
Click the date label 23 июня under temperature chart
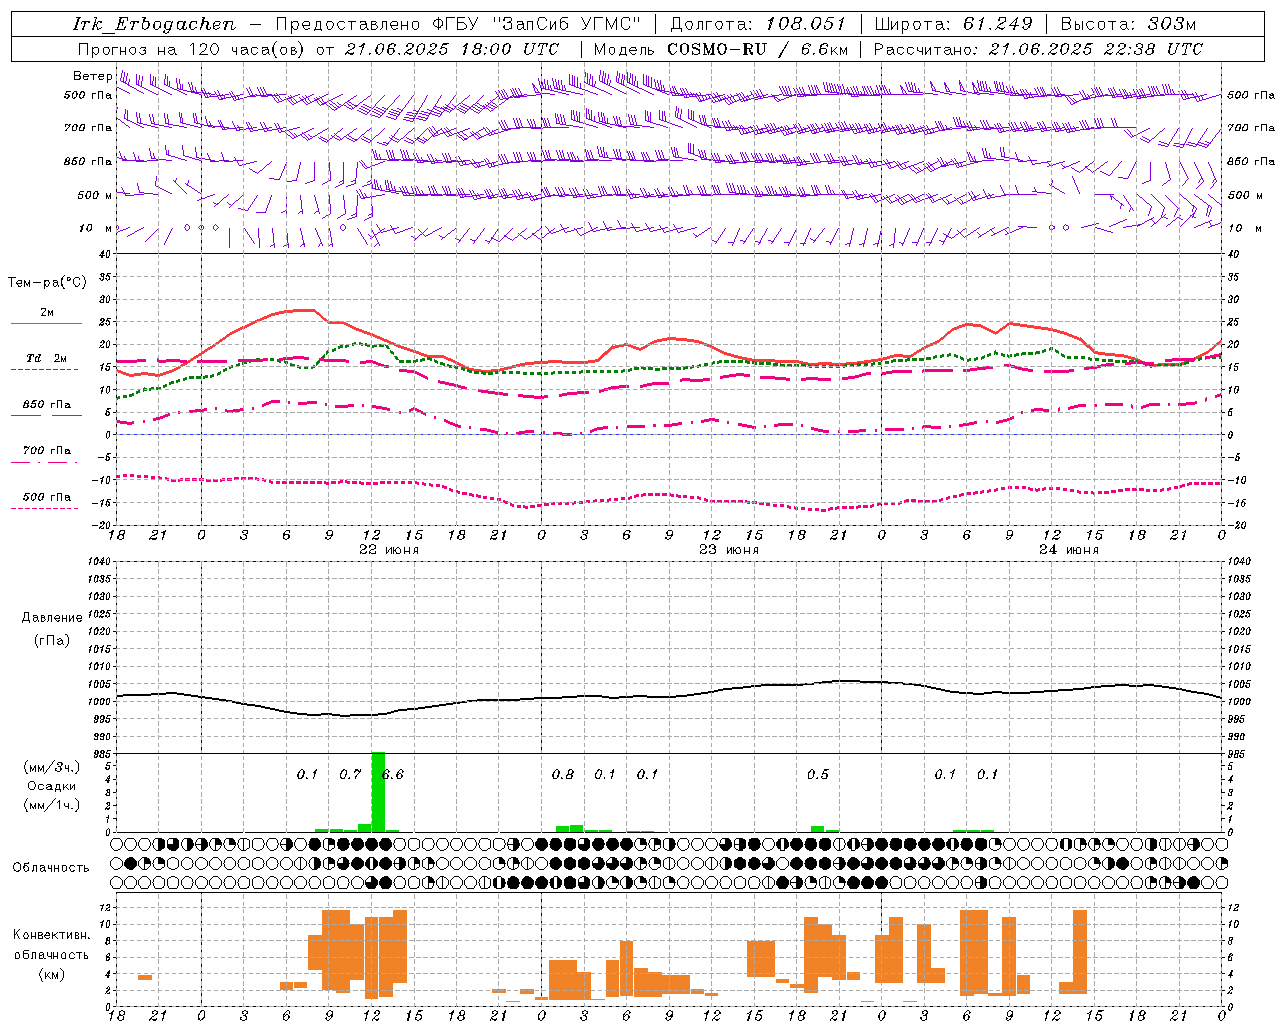[x=729, y=550]
